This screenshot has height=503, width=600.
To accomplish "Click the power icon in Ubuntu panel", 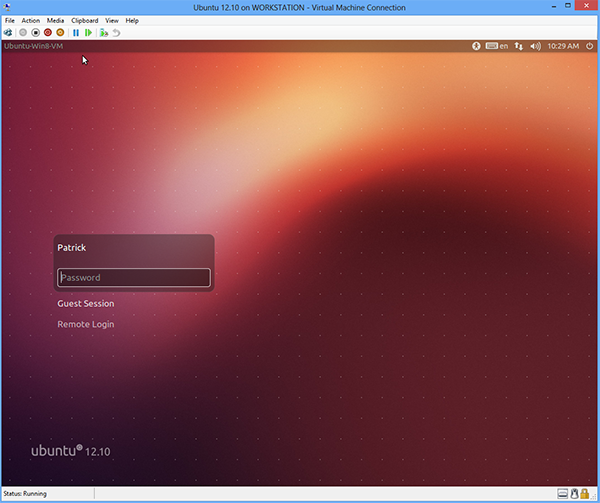I will pos(589,46).
